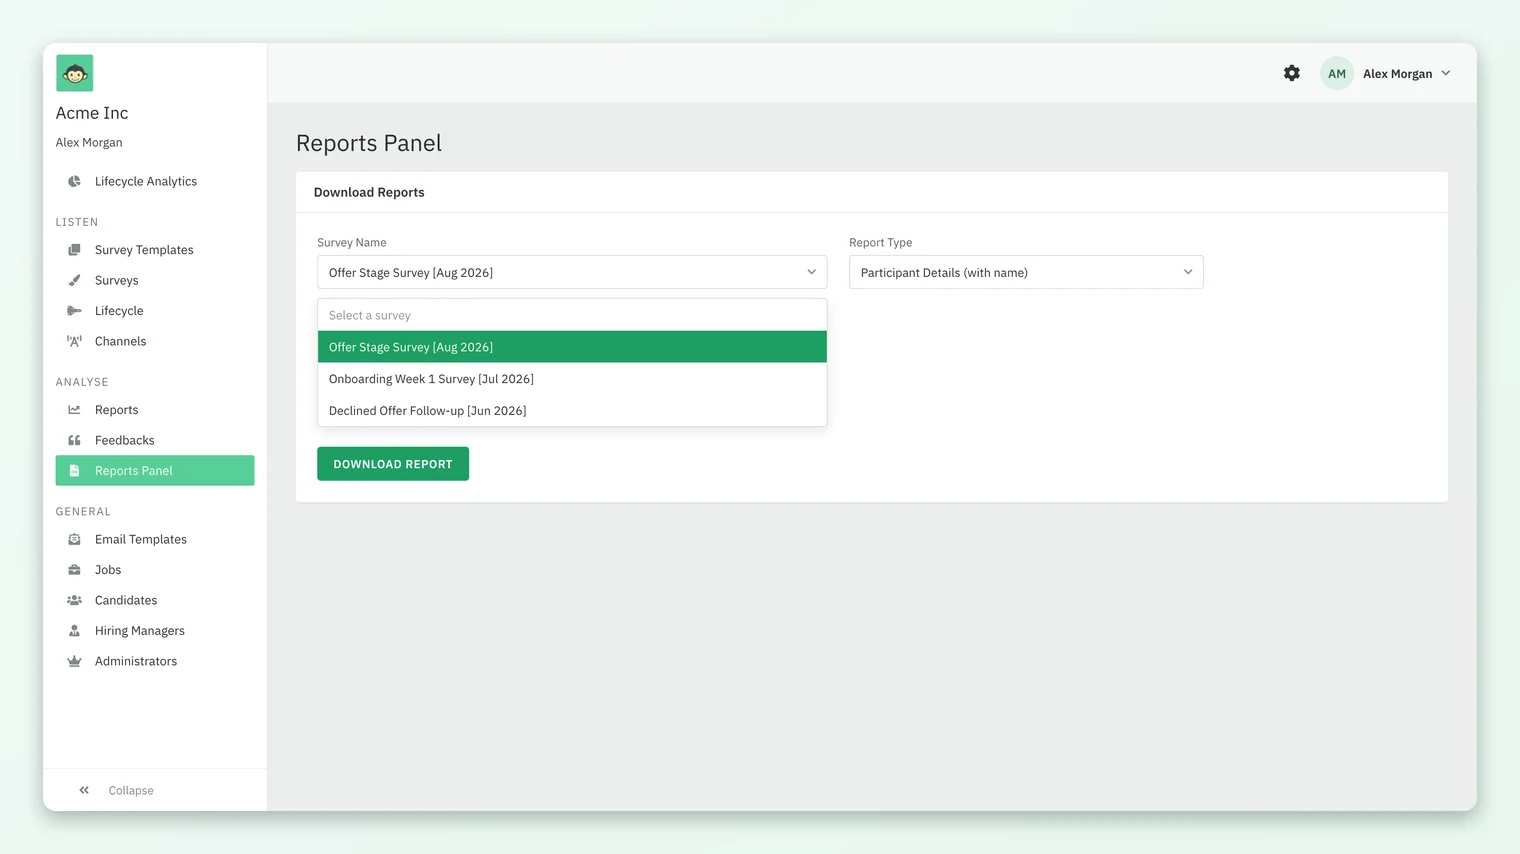Open Lifecycle Analytics in the sidebar
The image size is (1520, 854).
(146, 181)
